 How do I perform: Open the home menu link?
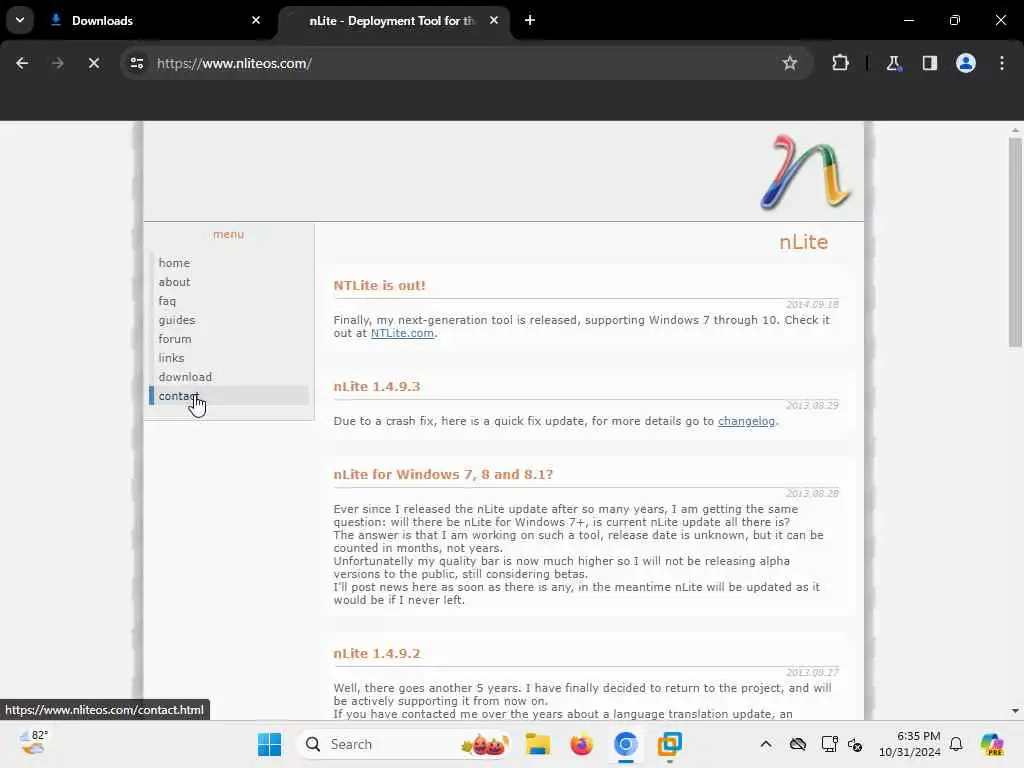pyautogui.click(x=174, y=263)
